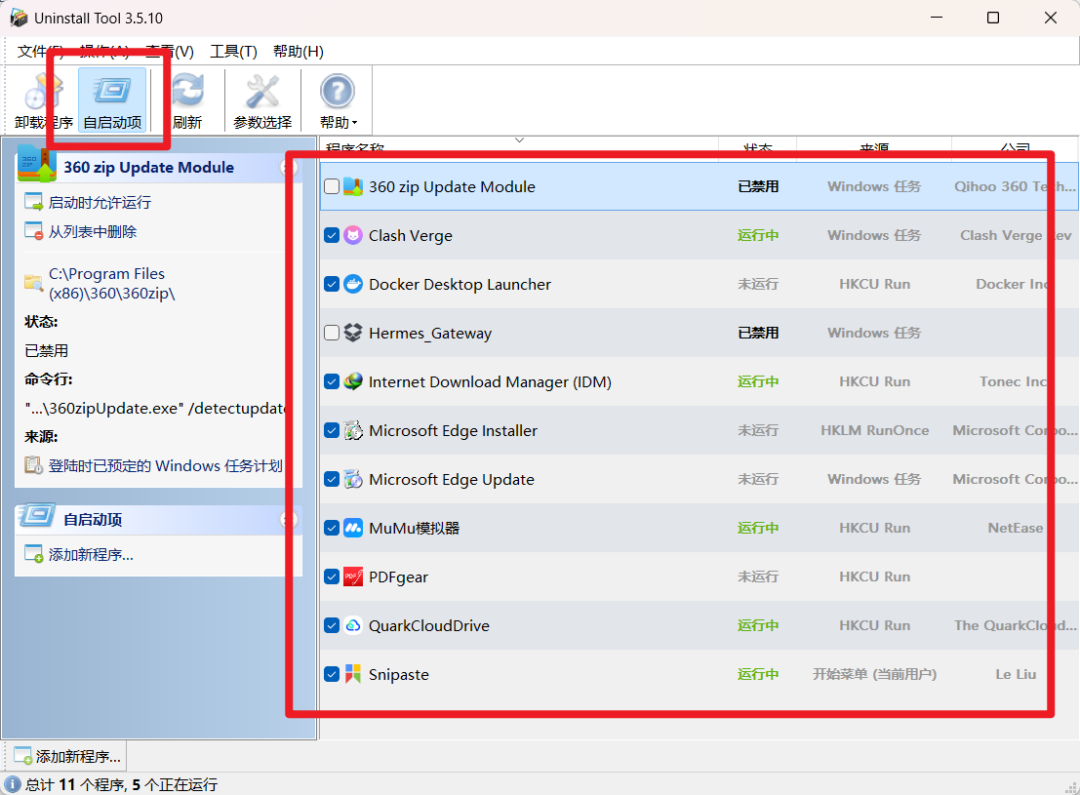
Task: Click the 帮助 help toolbar icon
Action: [338, 101]
